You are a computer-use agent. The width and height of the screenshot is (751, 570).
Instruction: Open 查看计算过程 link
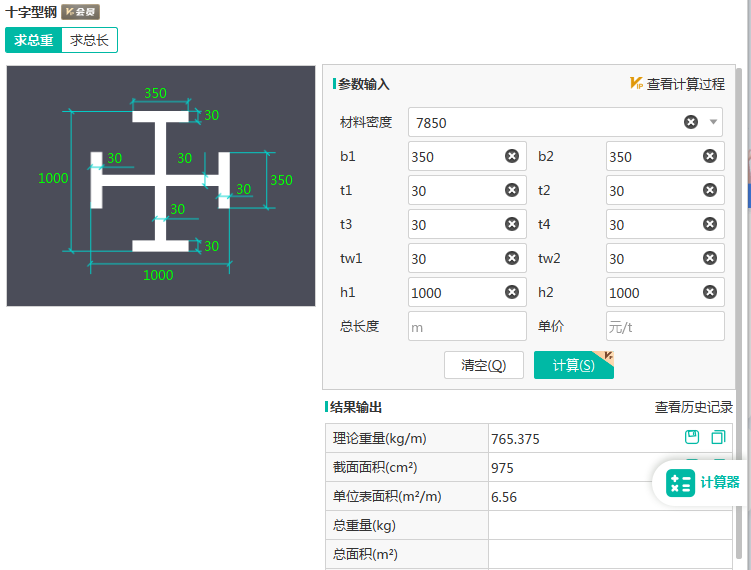[685, 84]
